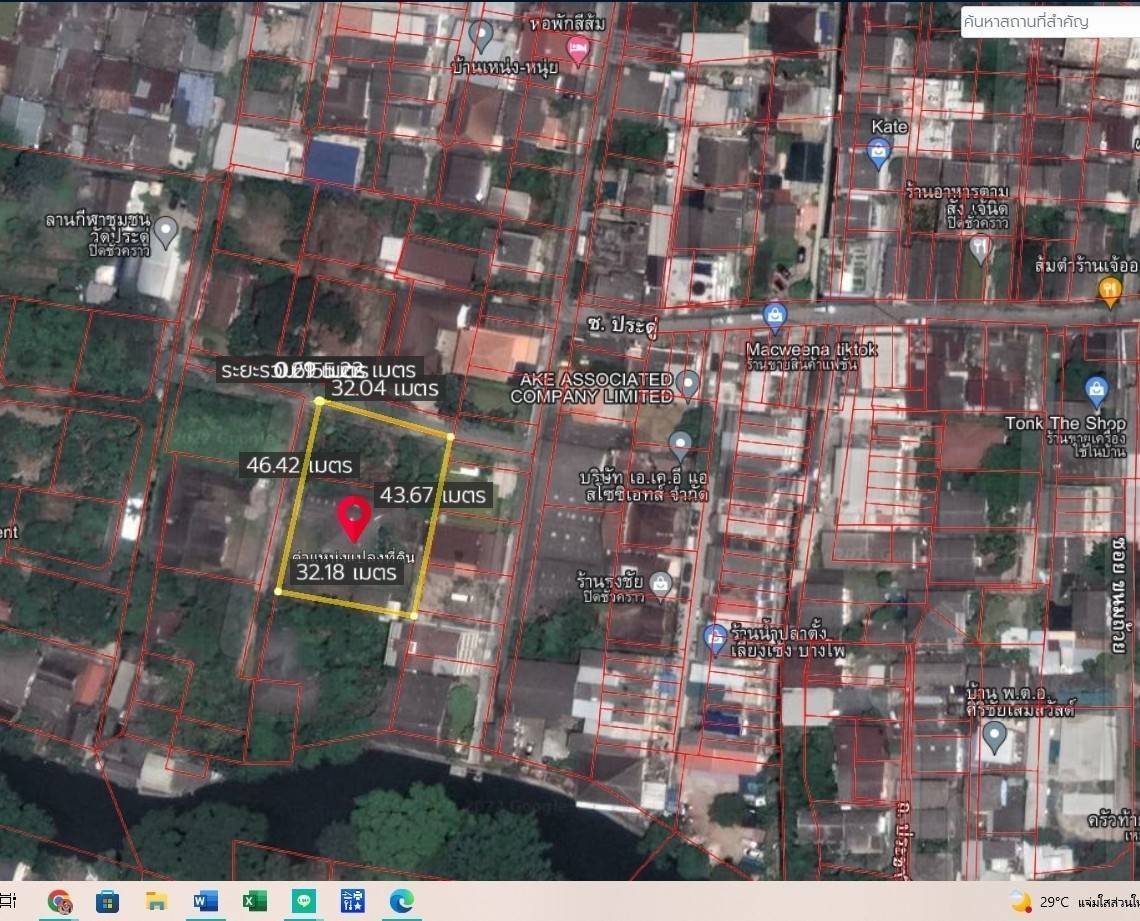Click the AKE Associated Company Limited pin

click(x=687, y=383)
